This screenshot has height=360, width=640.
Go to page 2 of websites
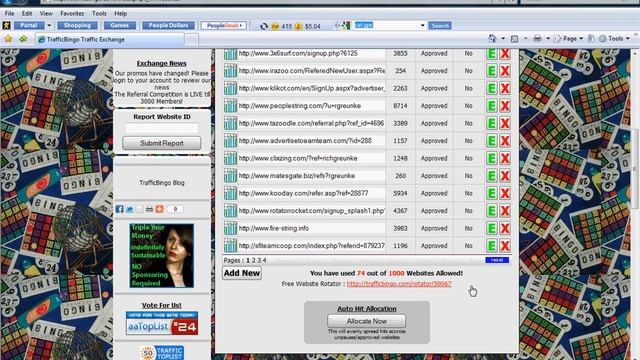253,260
